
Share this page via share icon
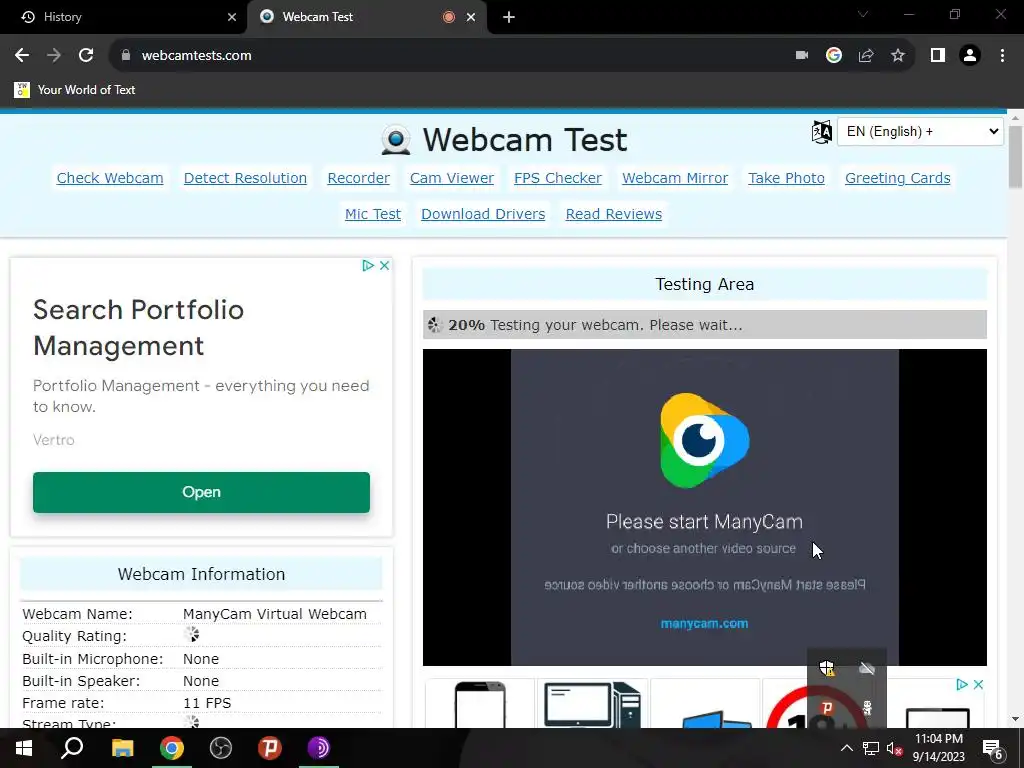(866, 56)
